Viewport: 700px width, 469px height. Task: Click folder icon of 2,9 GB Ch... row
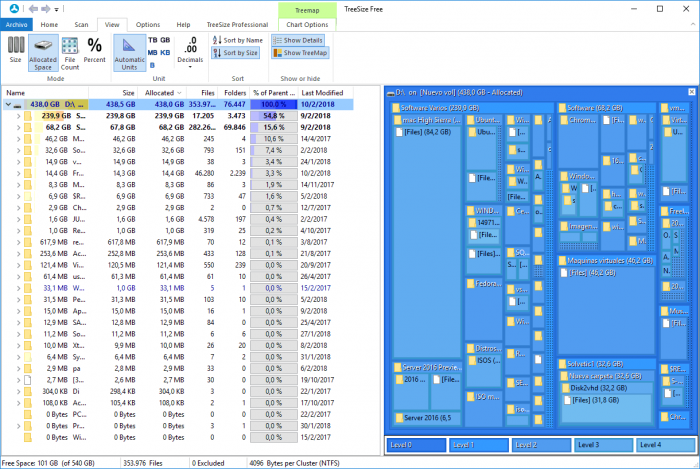pos(28,208)
